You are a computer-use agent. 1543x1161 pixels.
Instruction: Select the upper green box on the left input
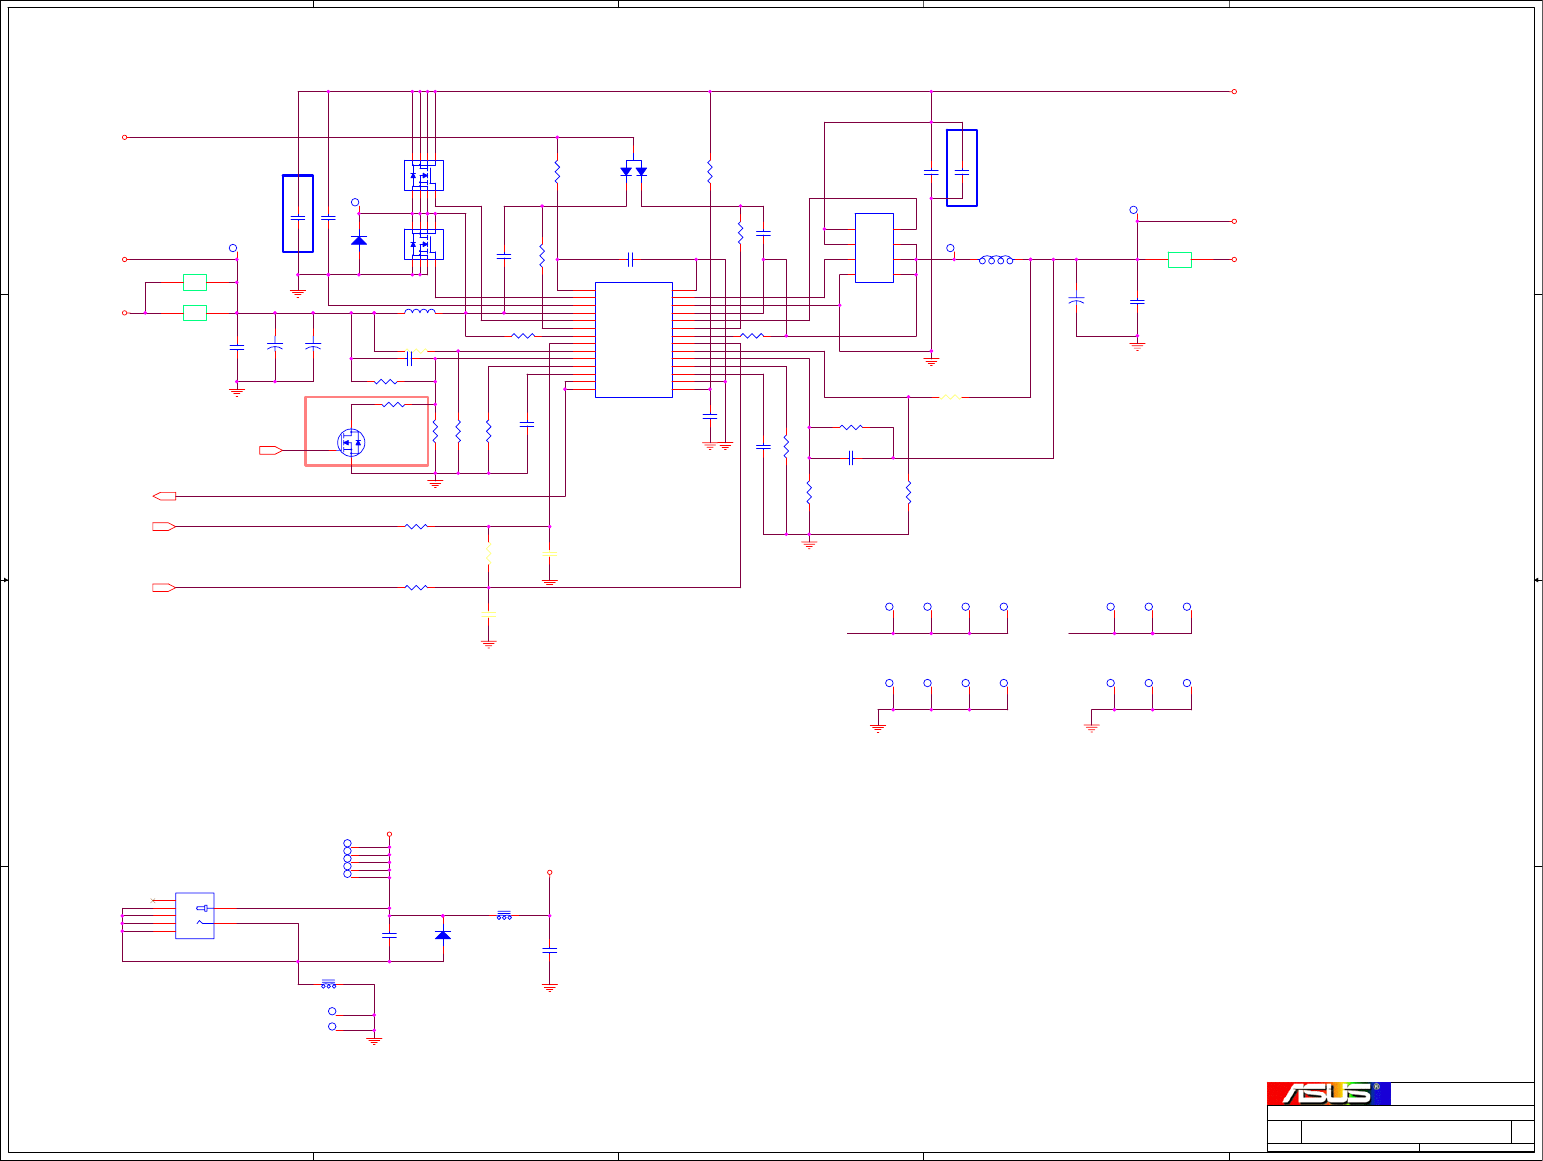point(195,282)
